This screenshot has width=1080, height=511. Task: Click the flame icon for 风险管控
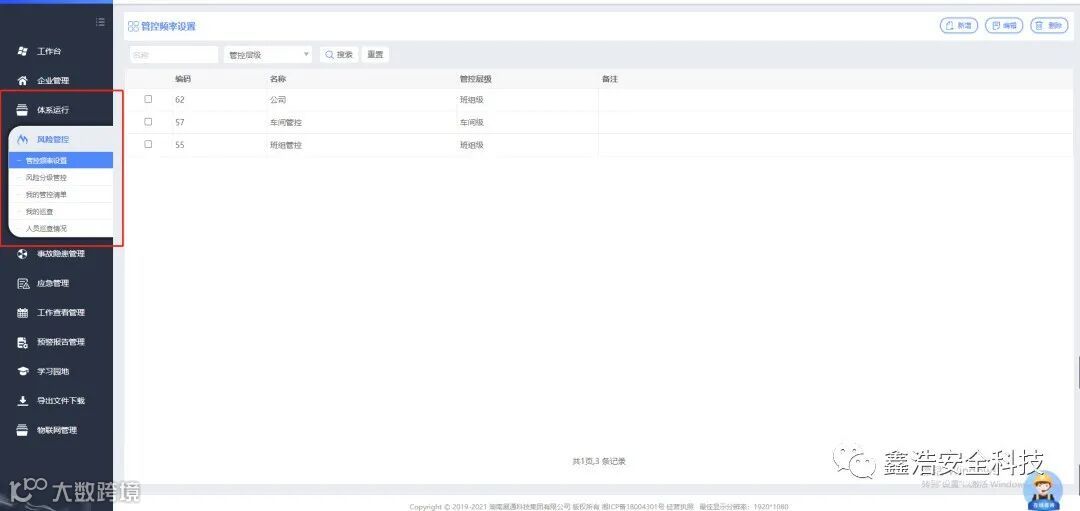(22, 139)
